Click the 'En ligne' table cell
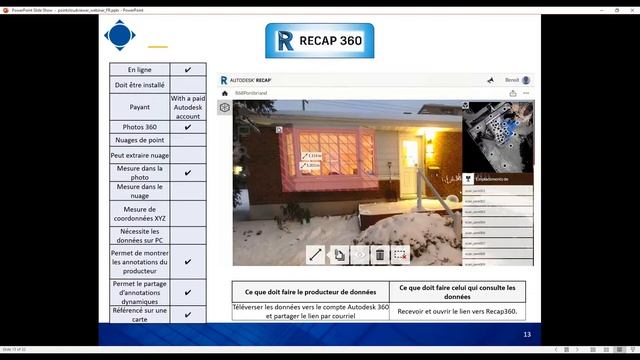 point(140,70)
